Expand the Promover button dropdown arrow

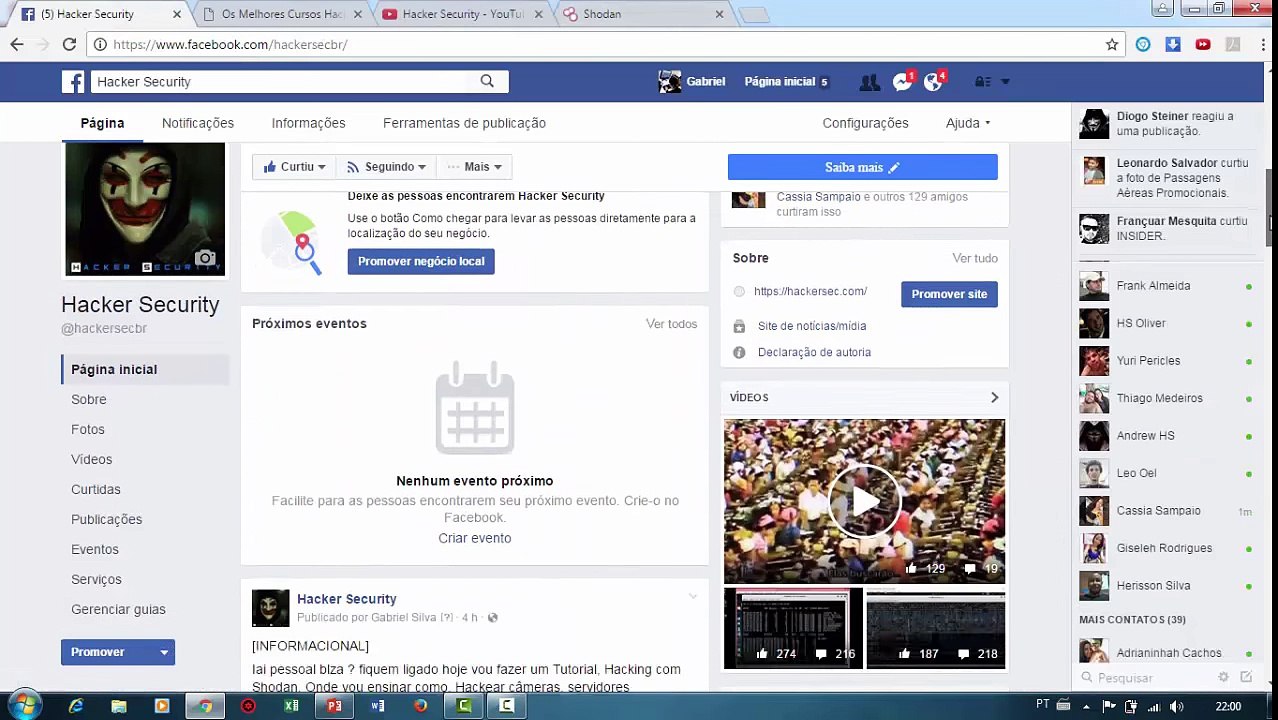pos(164,652)
